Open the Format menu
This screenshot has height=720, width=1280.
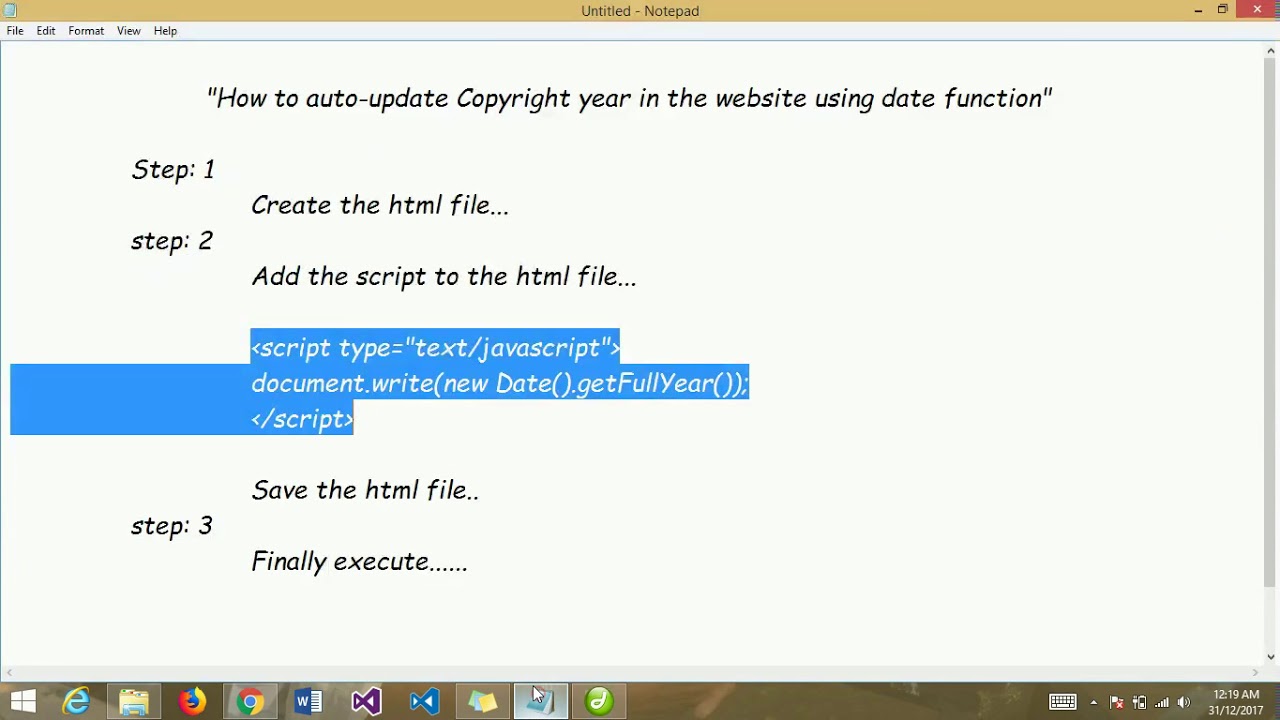pyautogui.click(x=86, y=31)
